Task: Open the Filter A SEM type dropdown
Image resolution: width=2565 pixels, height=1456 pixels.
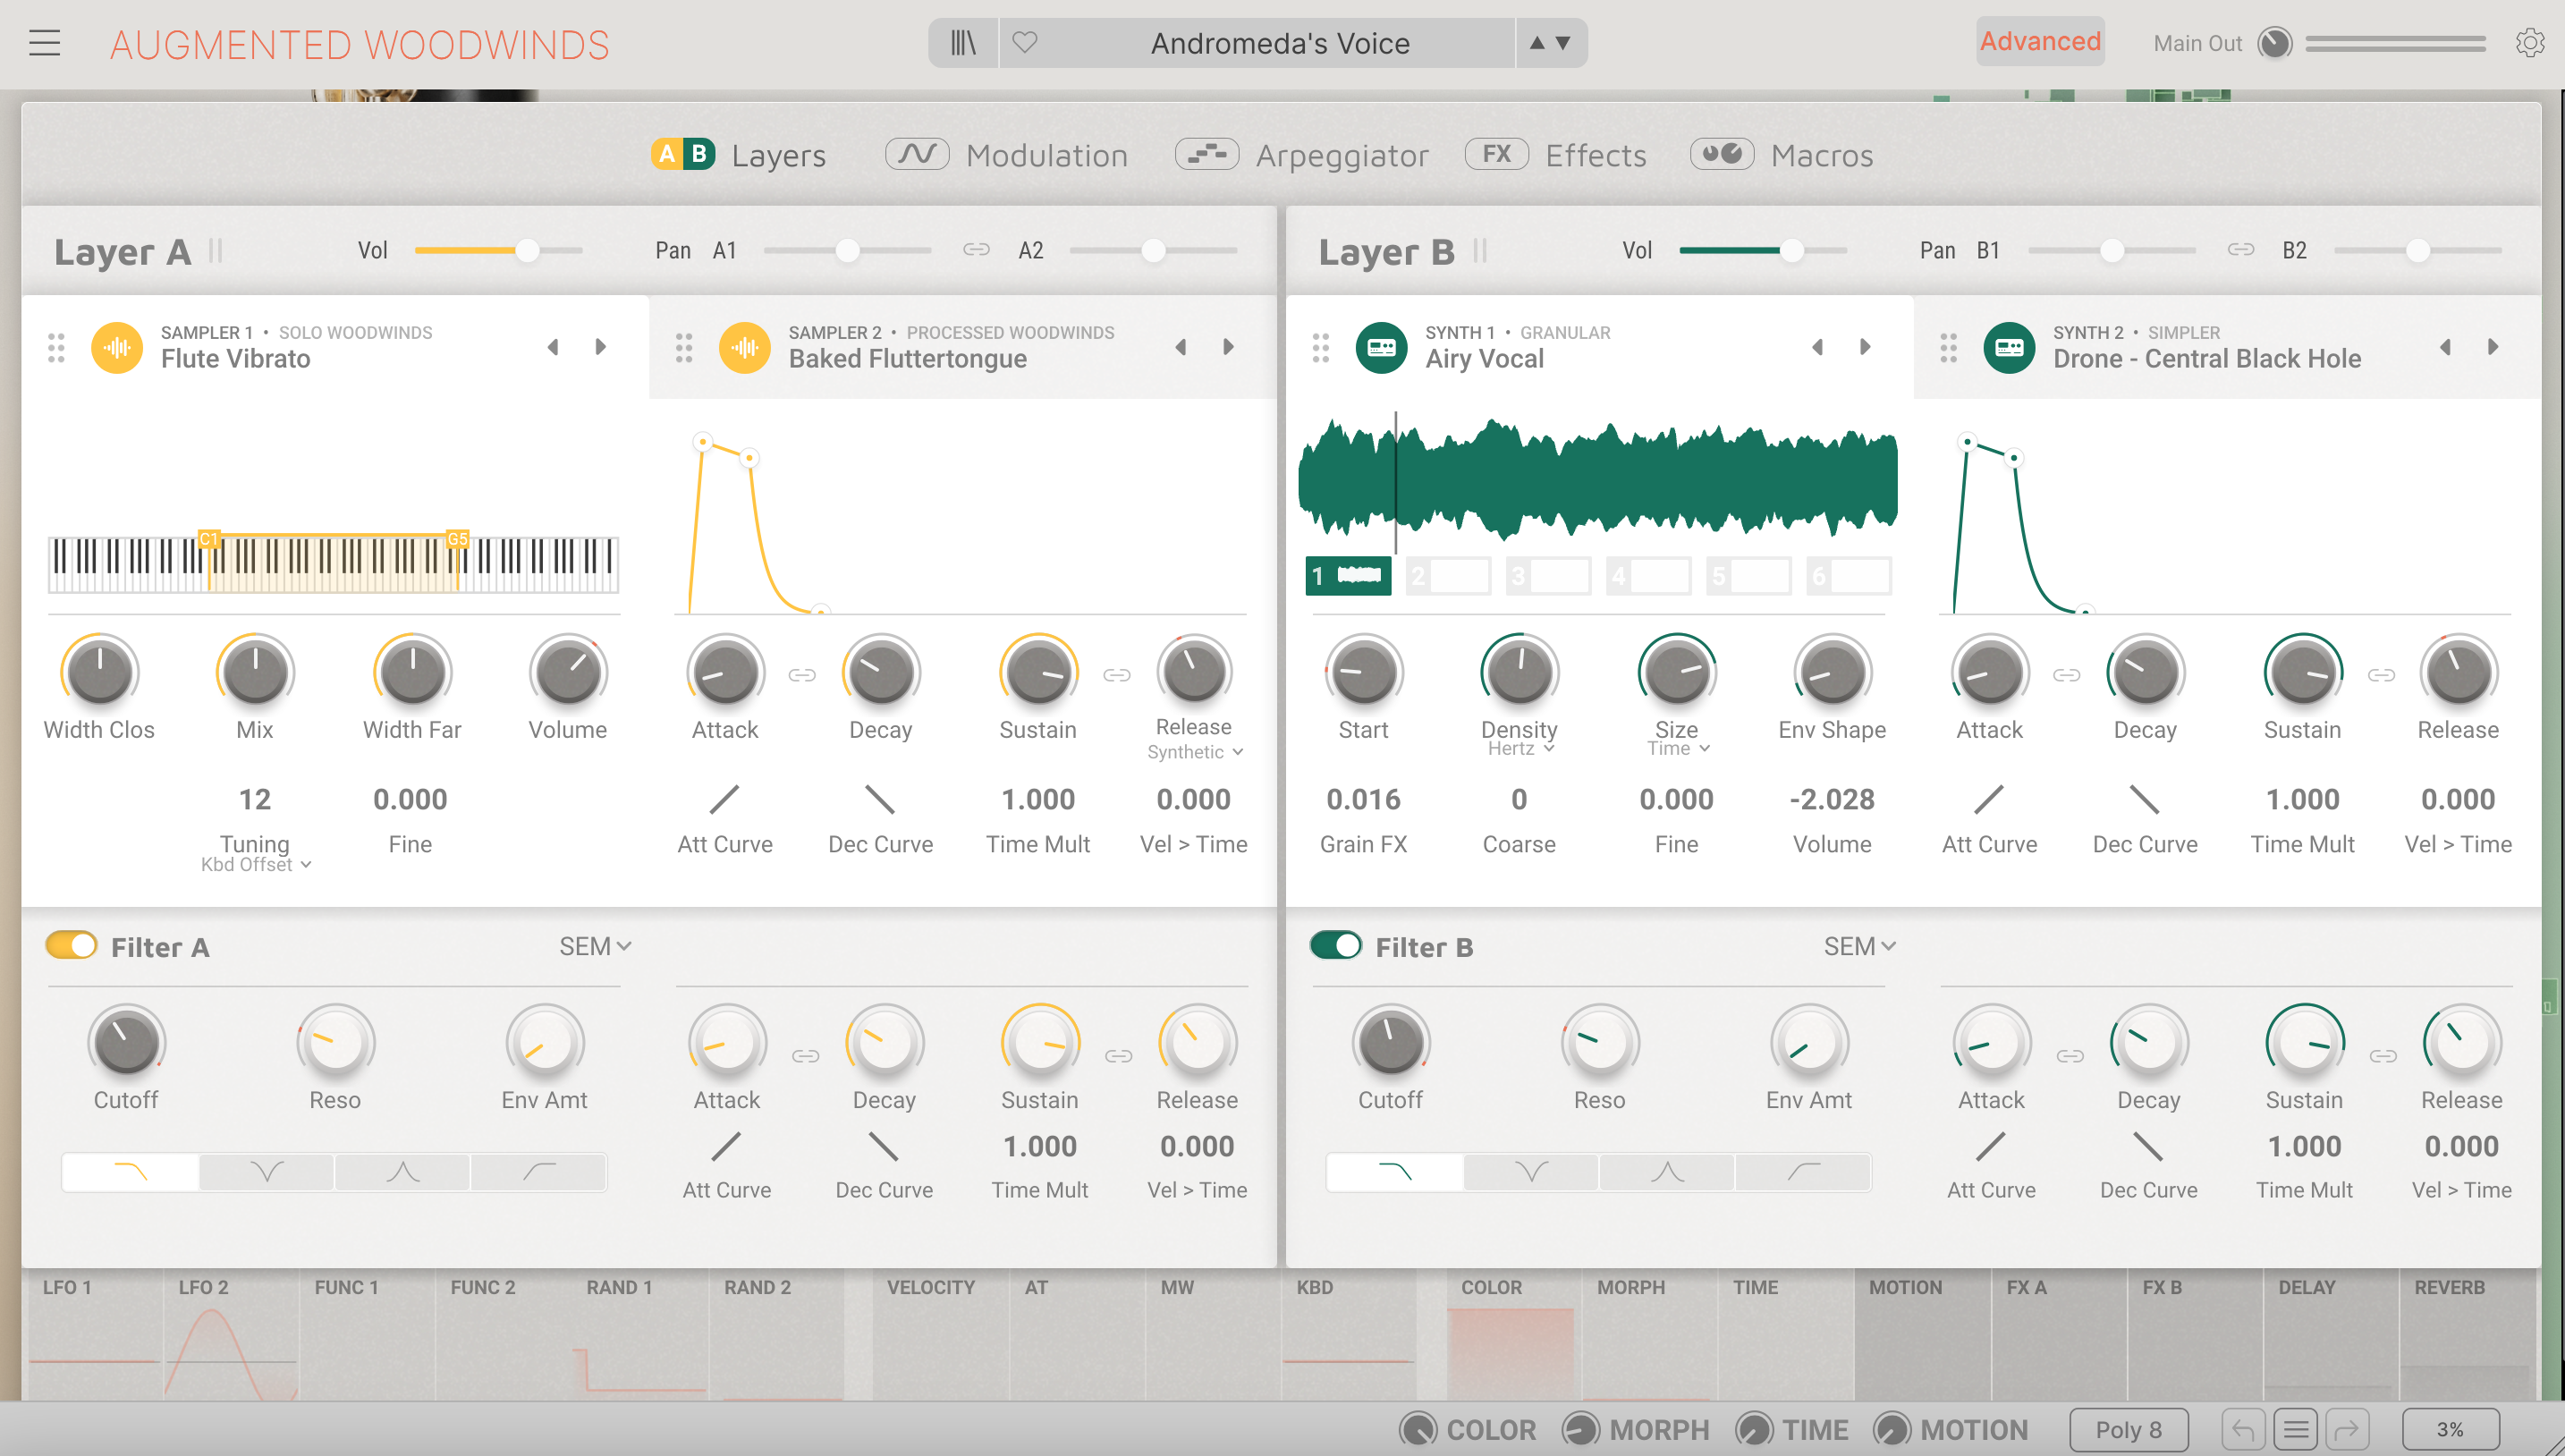Action: [x=595, y=946]
